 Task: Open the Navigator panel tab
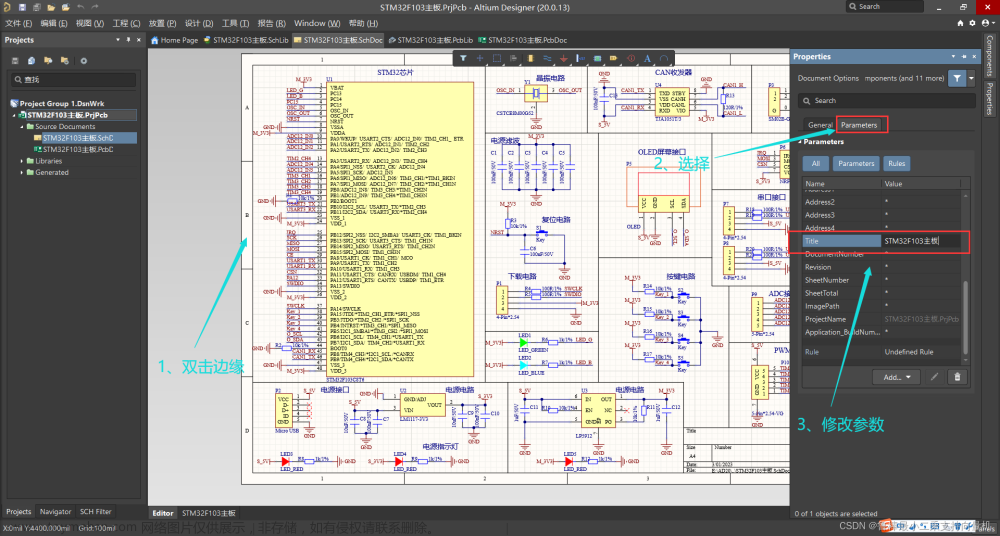[x=55, y=512]
